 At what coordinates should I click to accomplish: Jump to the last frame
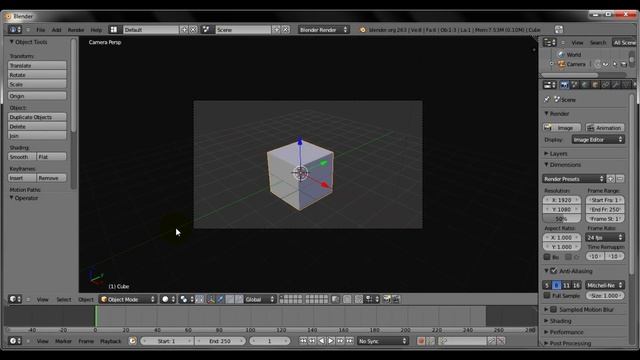(x=349, y=340)
